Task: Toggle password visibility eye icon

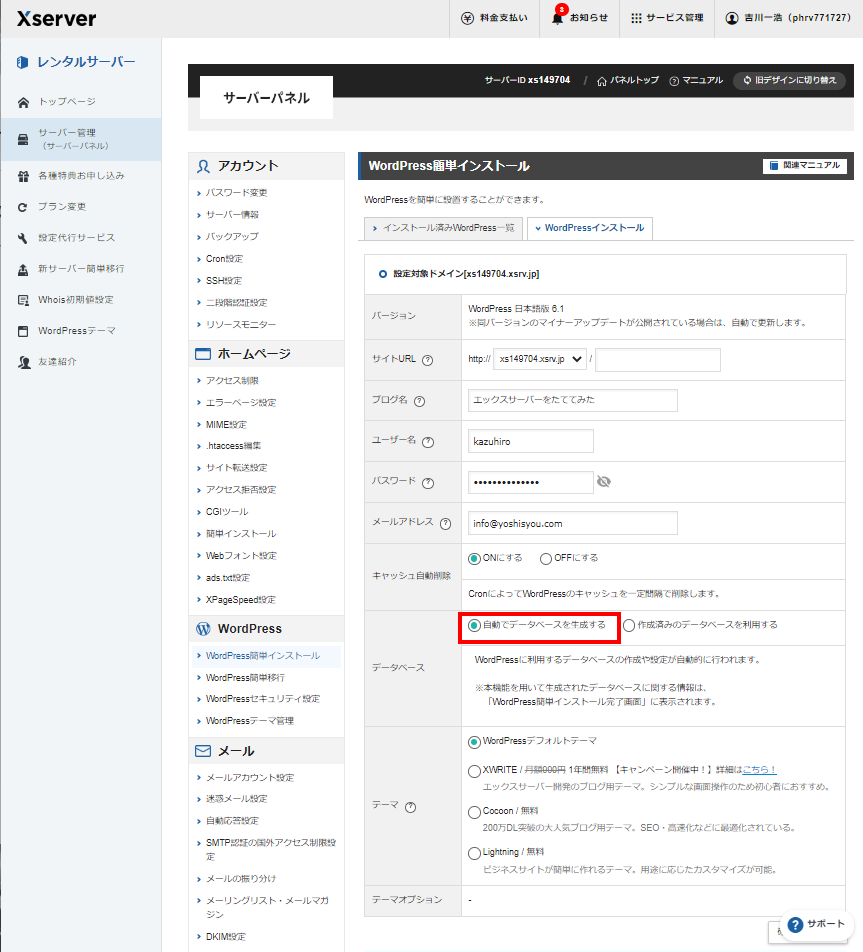Action: pos(603,482)
